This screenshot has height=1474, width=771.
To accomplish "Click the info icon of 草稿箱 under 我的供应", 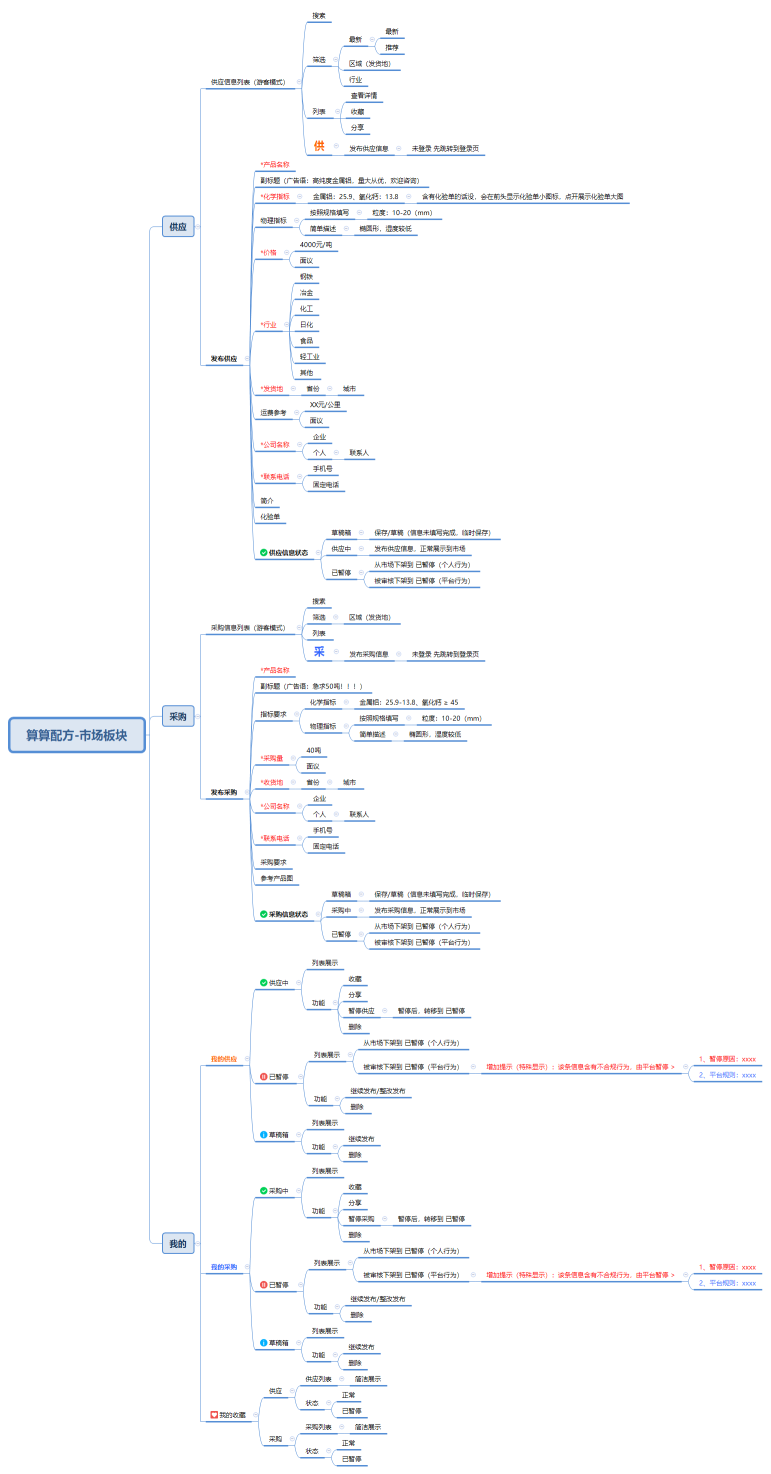I will click(x=264, y=1135).
